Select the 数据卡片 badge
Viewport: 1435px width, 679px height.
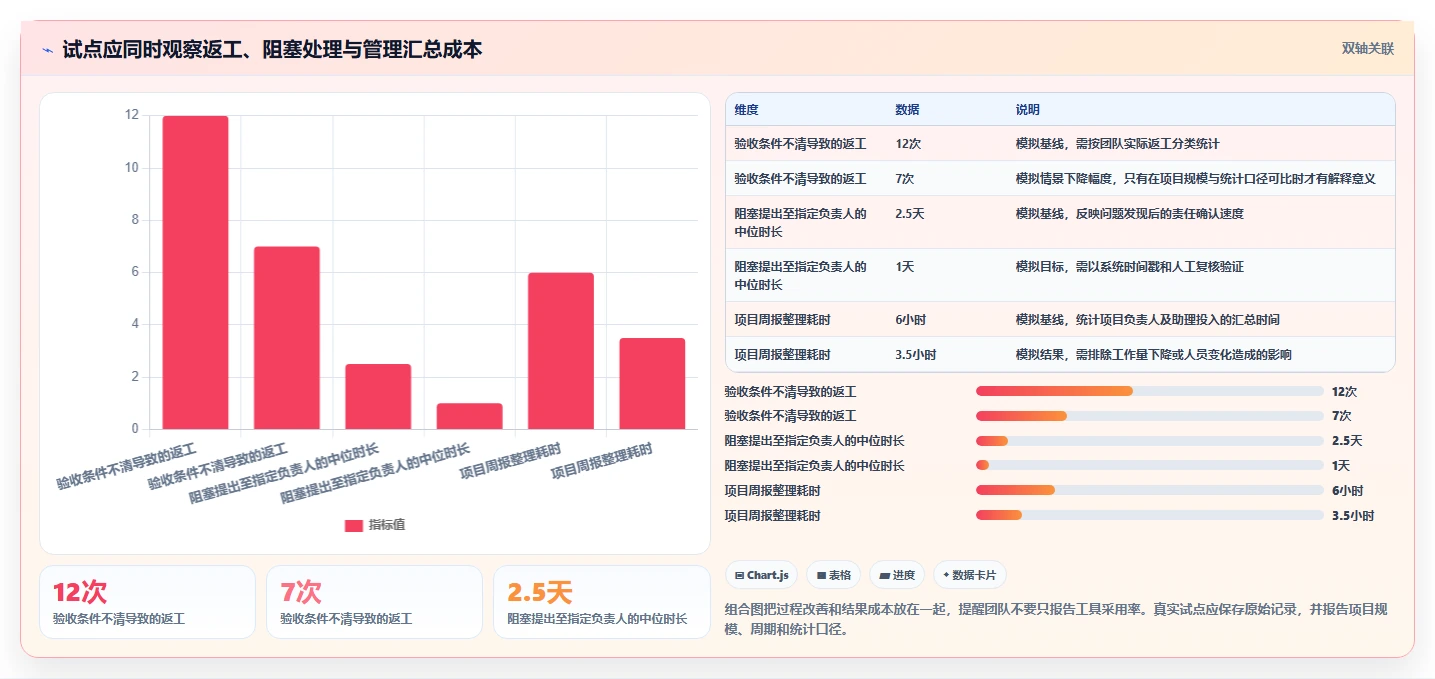point(970,575)
